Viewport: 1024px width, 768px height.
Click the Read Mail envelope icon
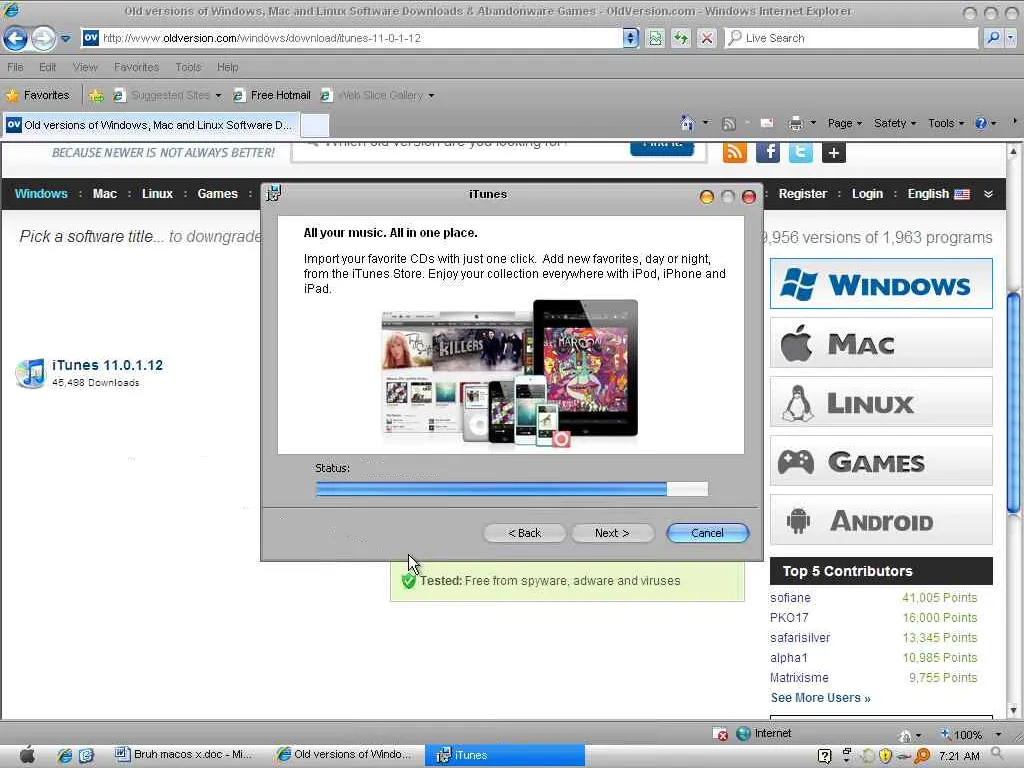767,123
